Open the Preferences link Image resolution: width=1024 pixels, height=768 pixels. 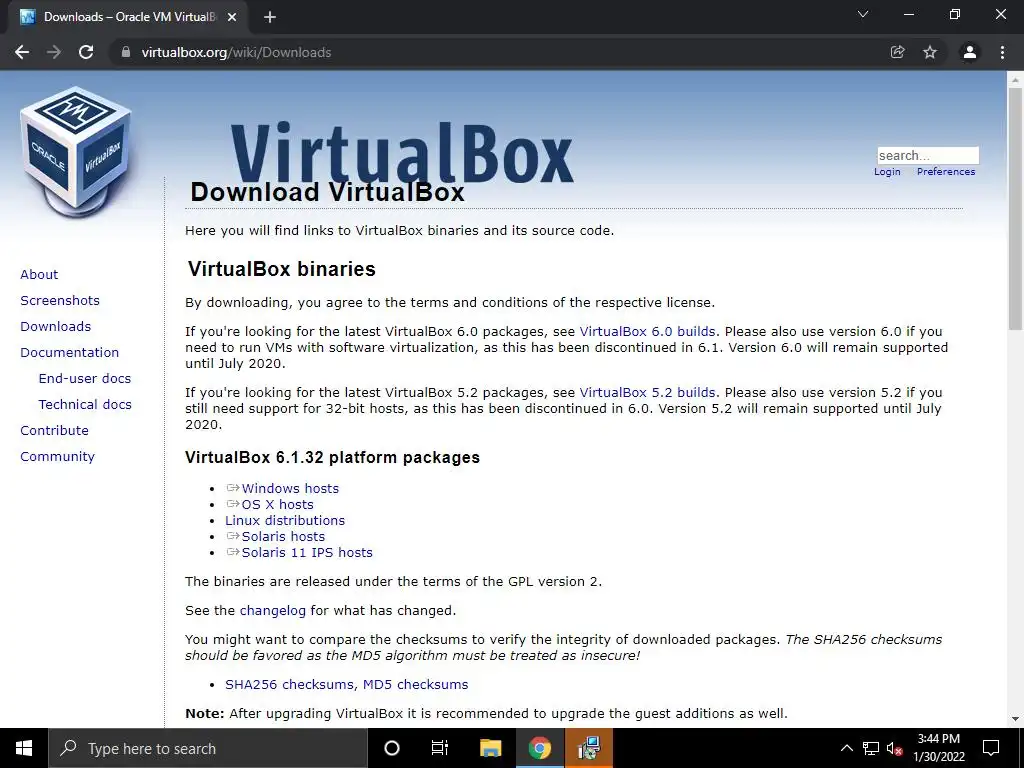pos(946,172)
